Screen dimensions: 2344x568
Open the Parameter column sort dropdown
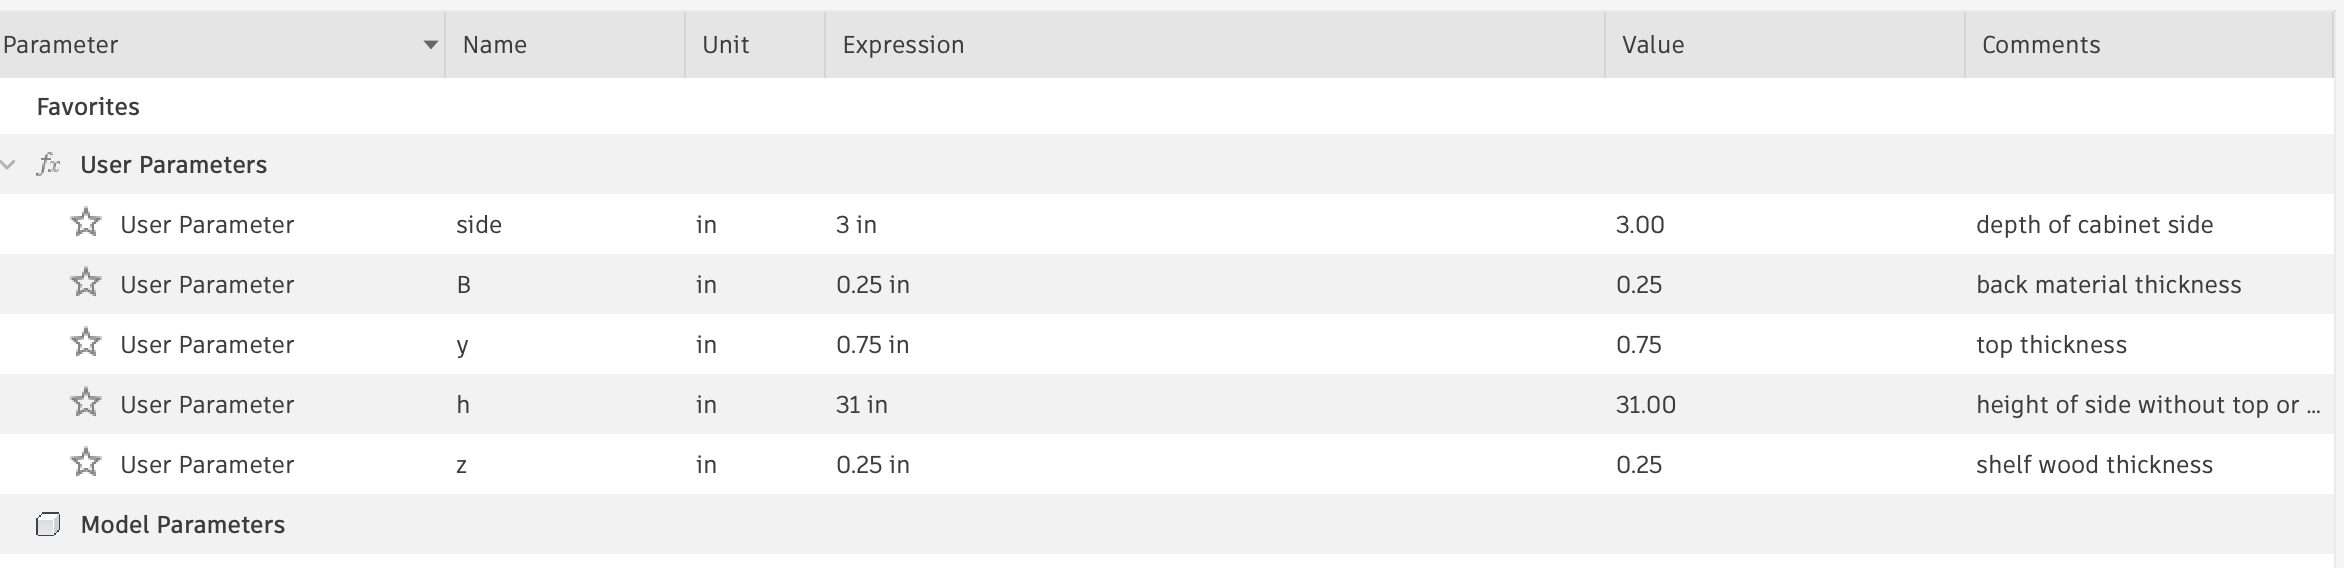pyautogui.click(x=430, y=44)
